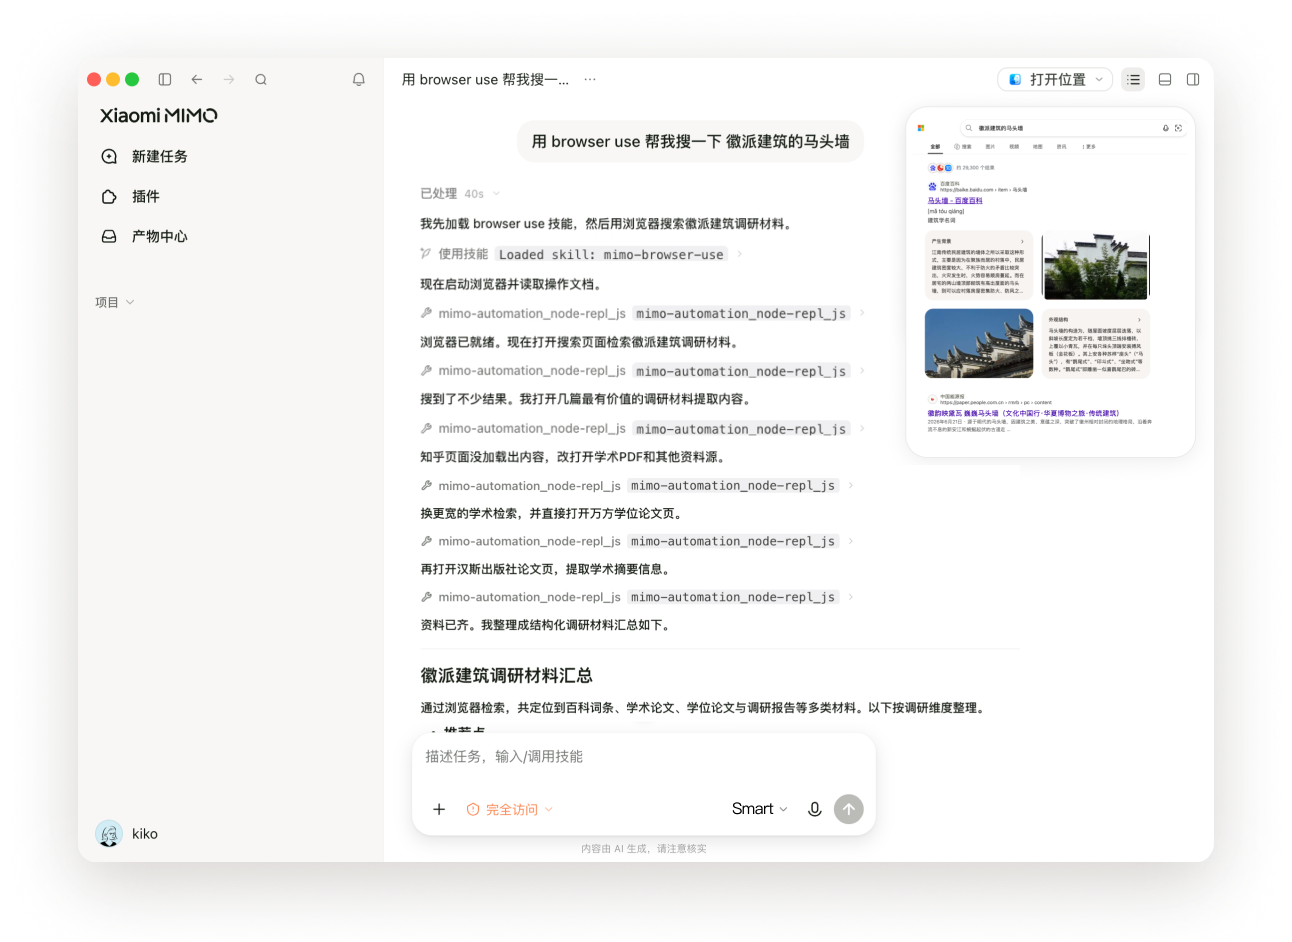
Task: Collapse the 已处理 40s details
Action: pos(460,193)
